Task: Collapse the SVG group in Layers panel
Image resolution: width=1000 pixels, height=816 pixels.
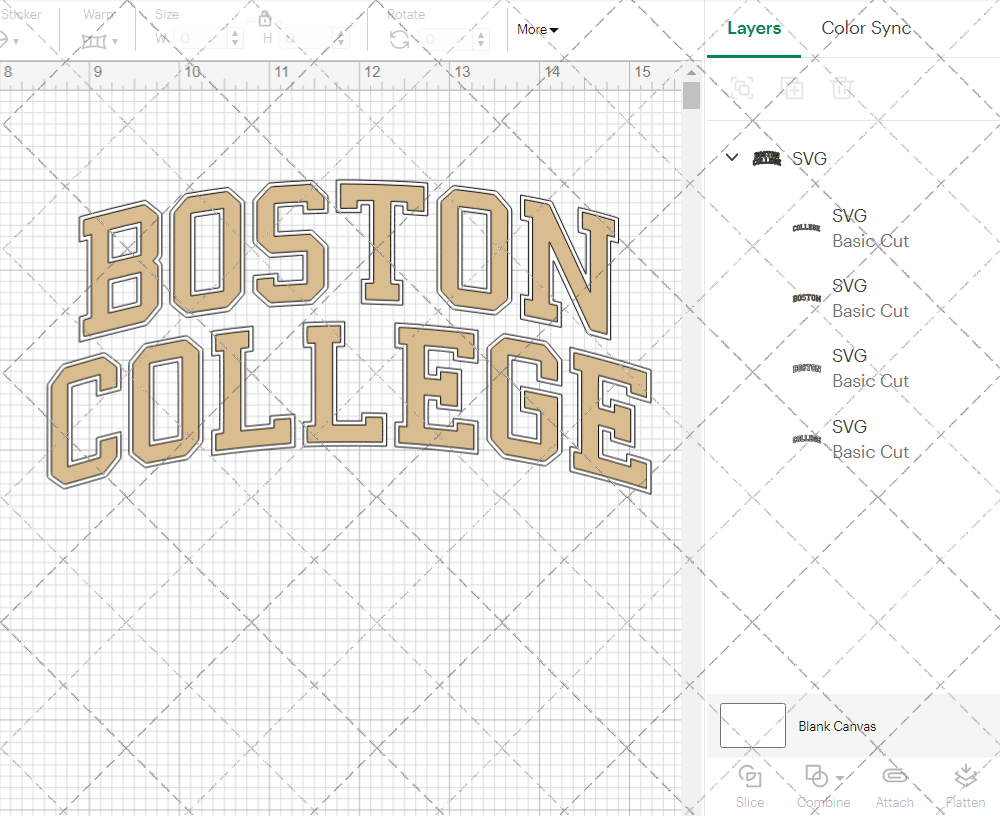Action: (731, 157)
